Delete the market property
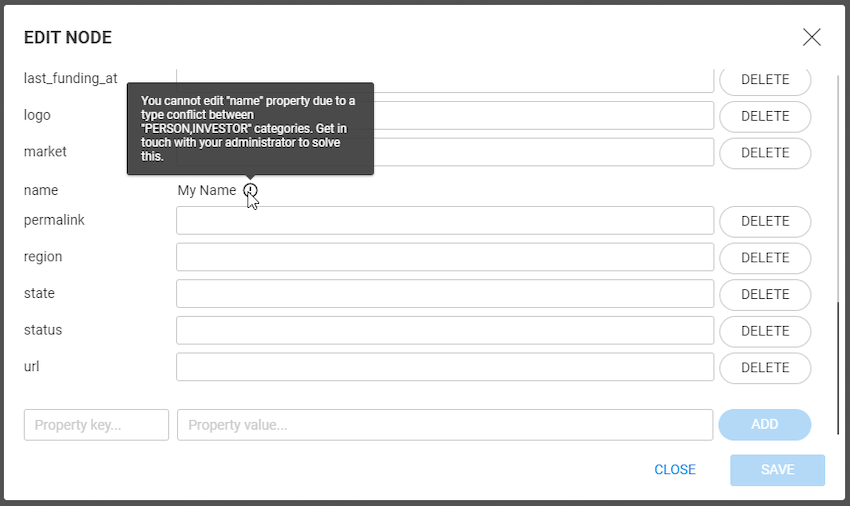The image size is (850, 506). click(x=765, y=153)
